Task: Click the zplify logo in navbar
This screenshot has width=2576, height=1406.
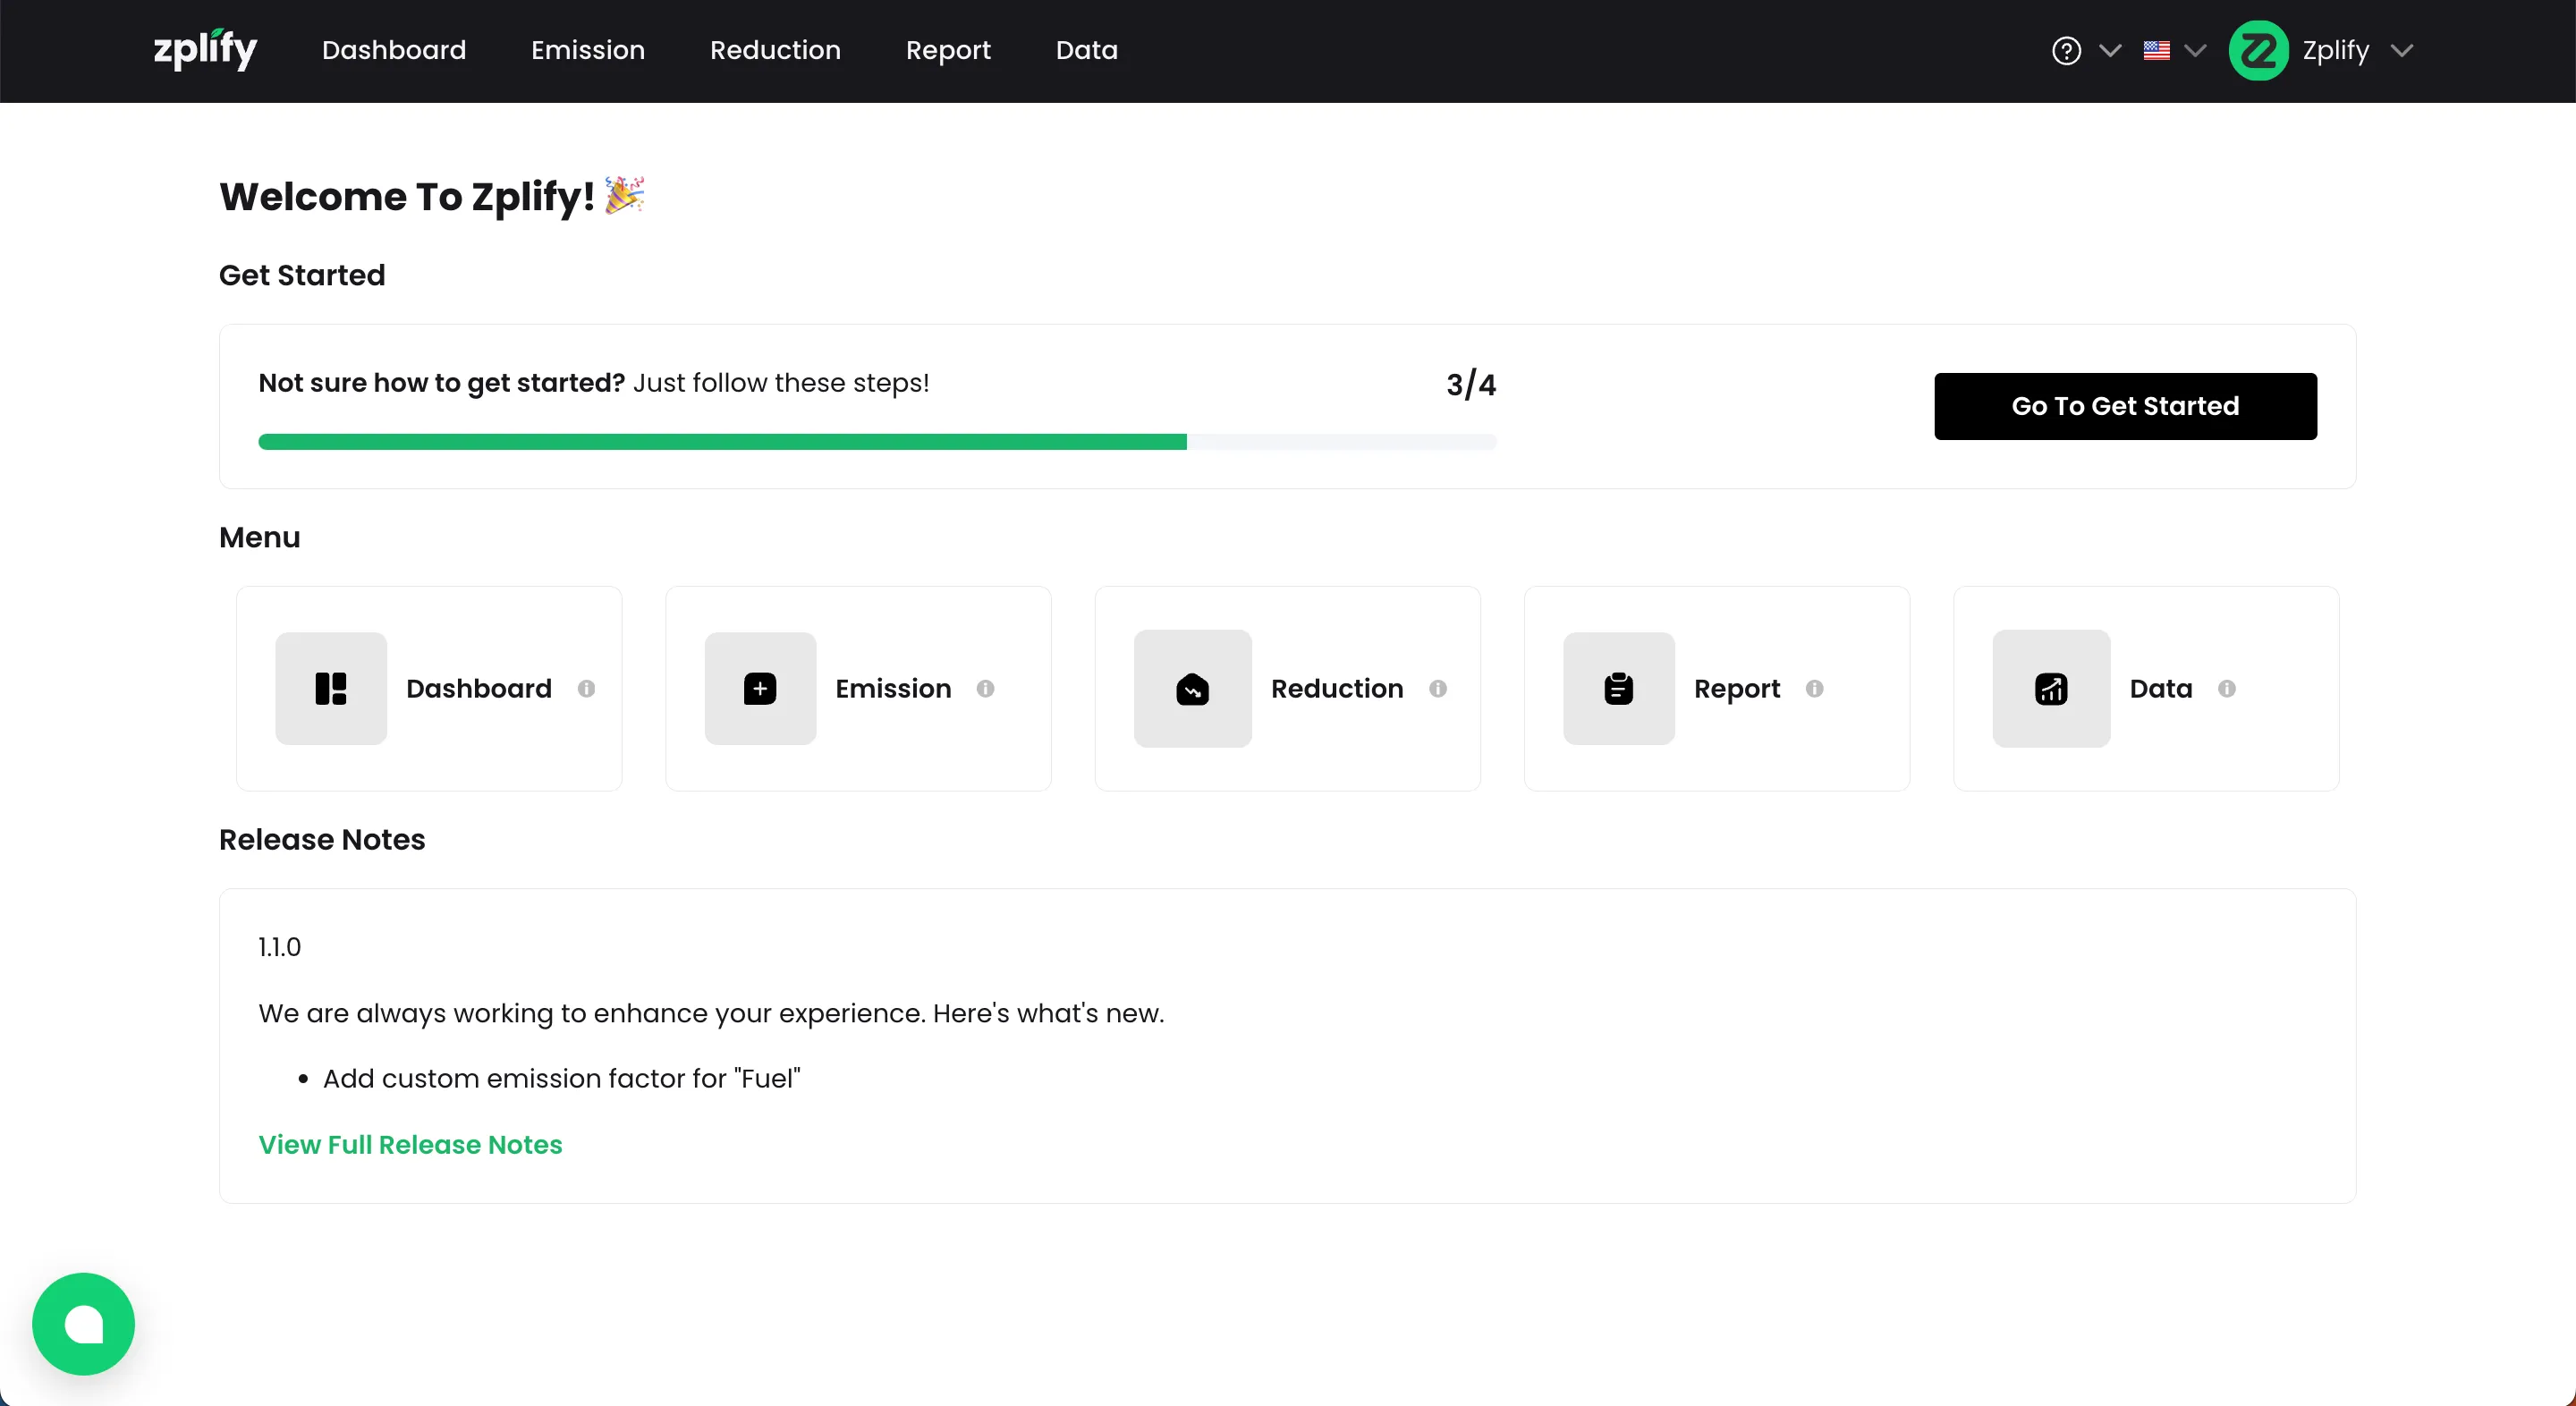Action: (x=205, y=50)
